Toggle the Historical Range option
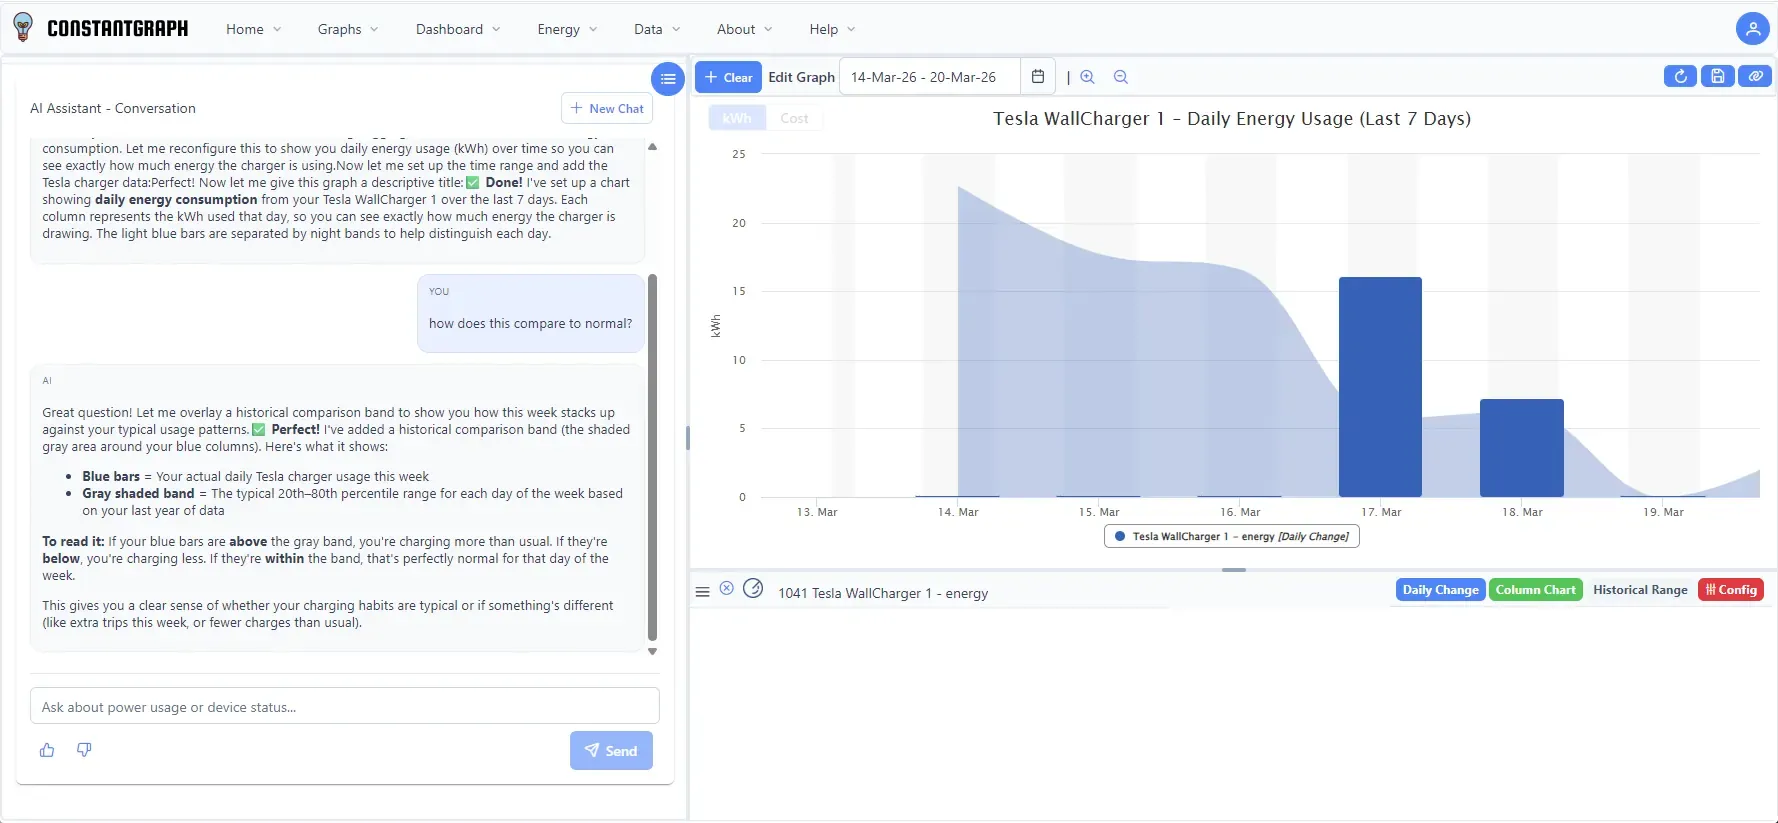1778x823 pixels. click(x=1640, y=590)
